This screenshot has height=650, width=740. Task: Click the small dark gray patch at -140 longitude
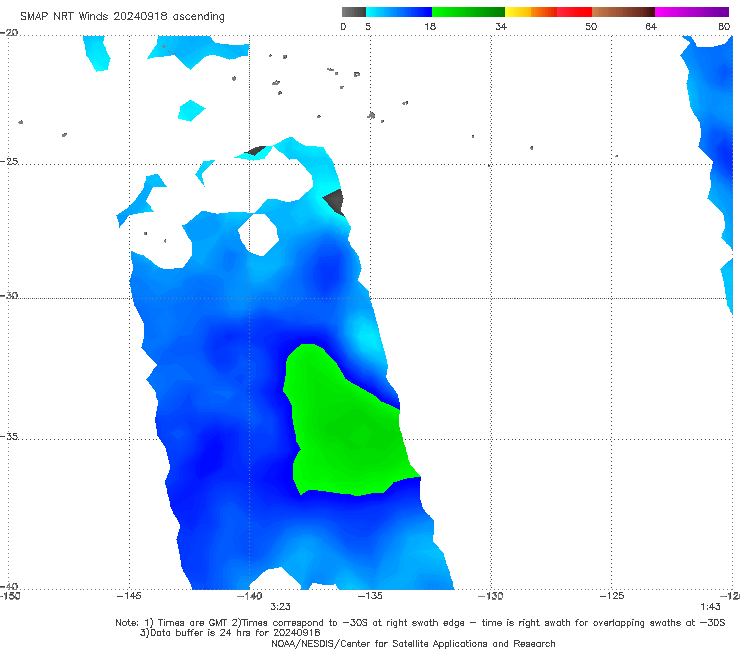[x=256, y=151]
